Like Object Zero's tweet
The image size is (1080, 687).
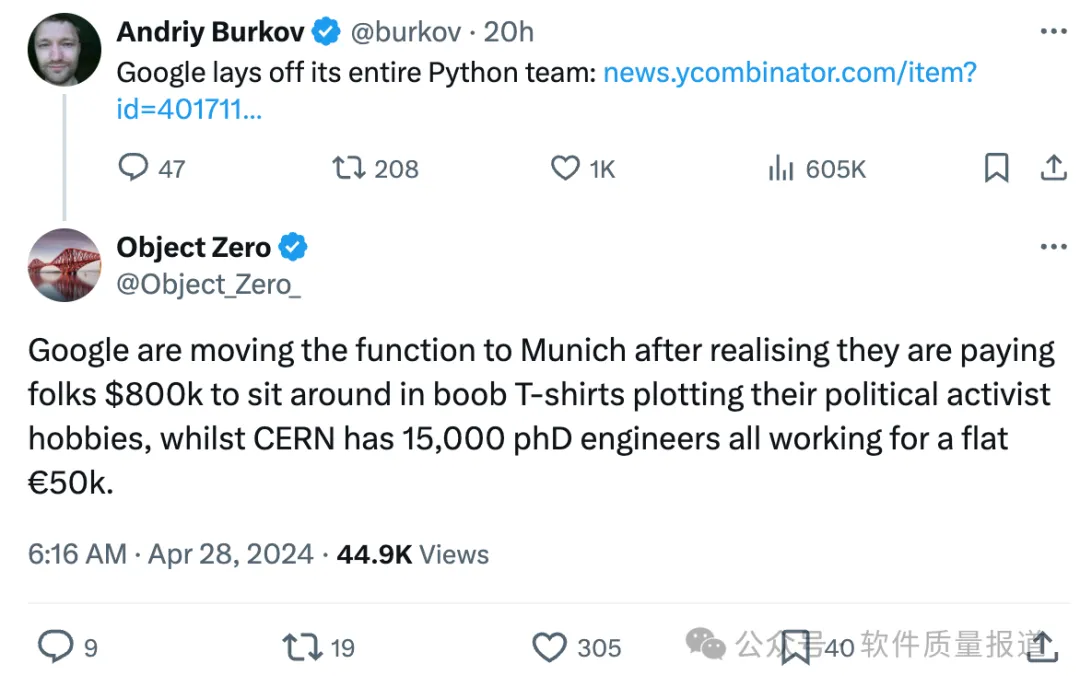click(x=549, y=647)
